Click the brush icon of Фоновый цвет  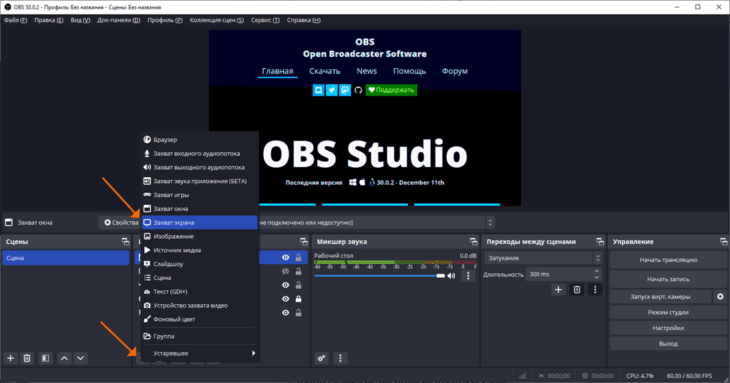coord(147,319)
